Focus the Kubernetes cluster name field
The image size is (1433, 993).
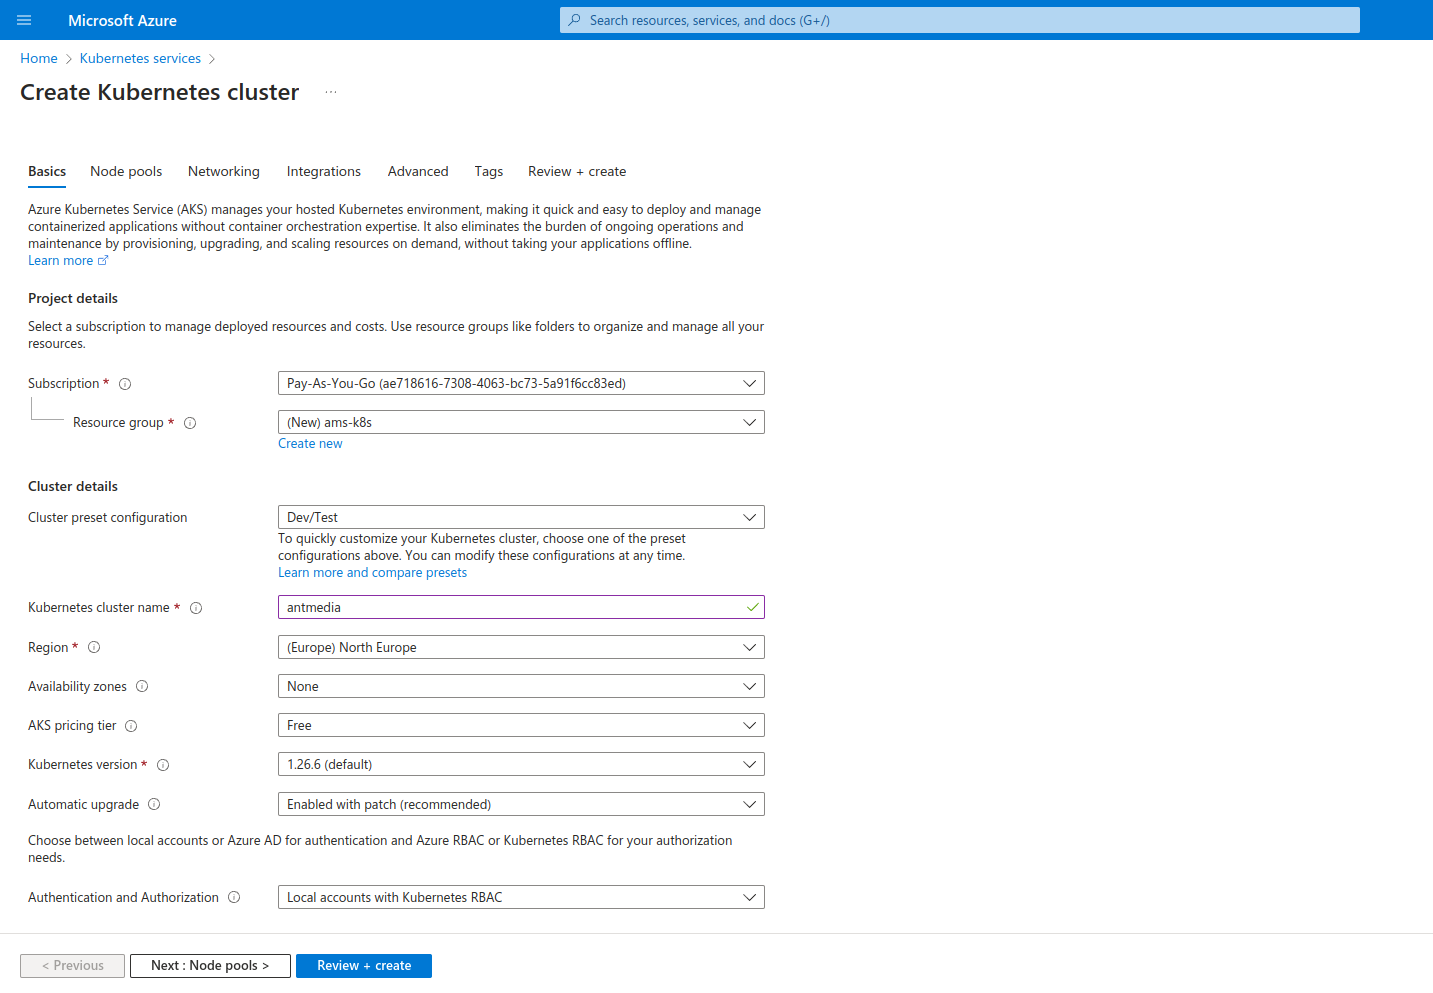point(521,607)
